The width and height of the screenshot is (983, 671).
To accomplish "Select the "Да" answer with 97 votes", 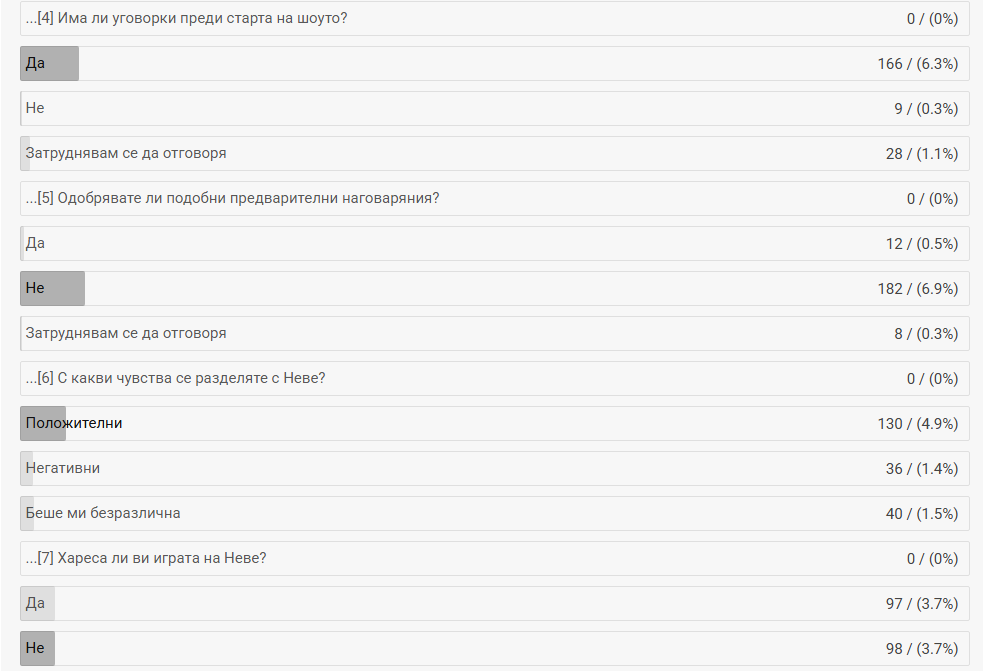I will click(x=35, y=603).
